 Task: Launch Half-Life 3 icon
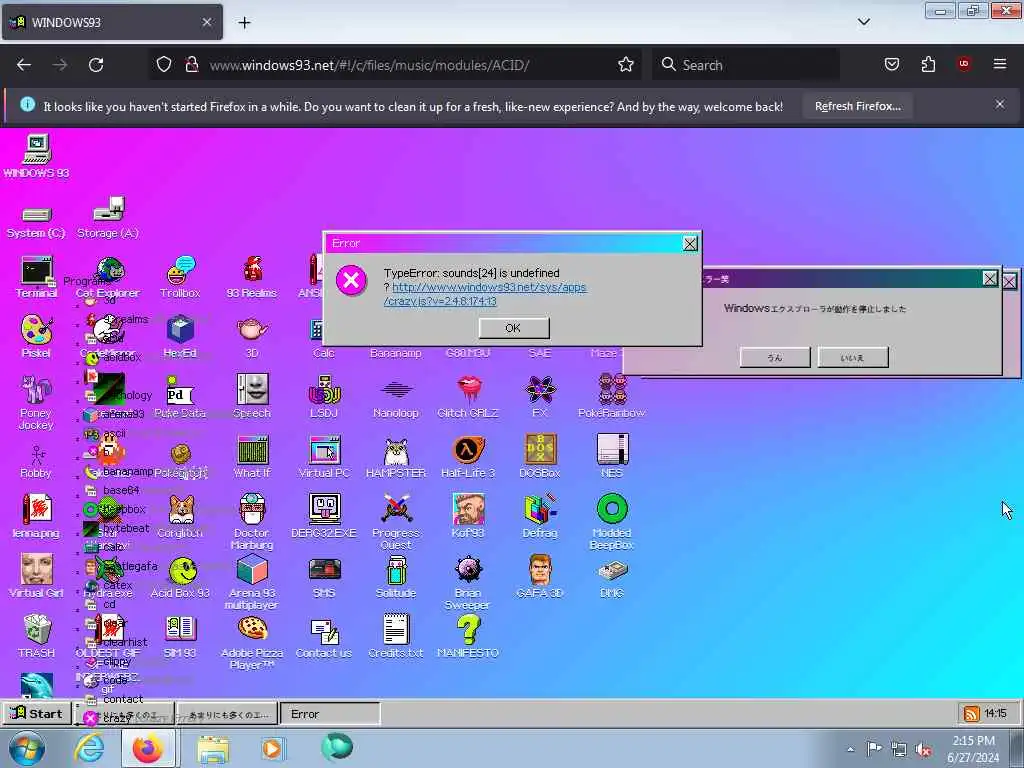point(468,450)
